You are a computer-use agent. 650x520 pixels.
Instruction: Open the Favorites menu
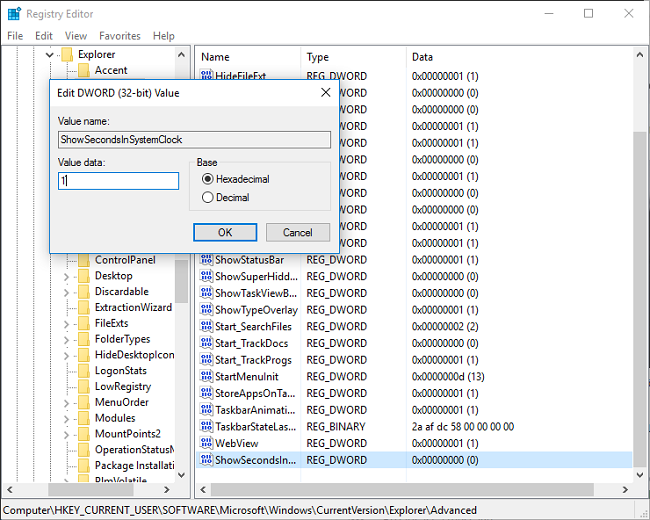[119, 36]
